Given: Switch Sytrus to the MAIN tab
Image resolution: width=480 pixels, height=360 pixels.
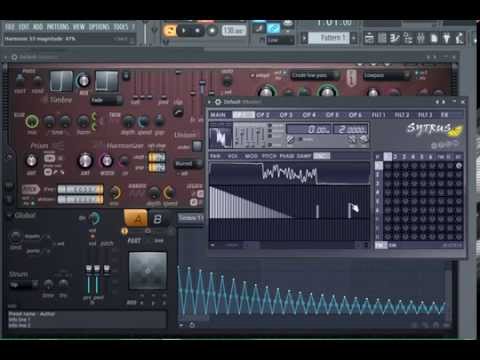Looking at the screenshot, I should coord(218,115).
